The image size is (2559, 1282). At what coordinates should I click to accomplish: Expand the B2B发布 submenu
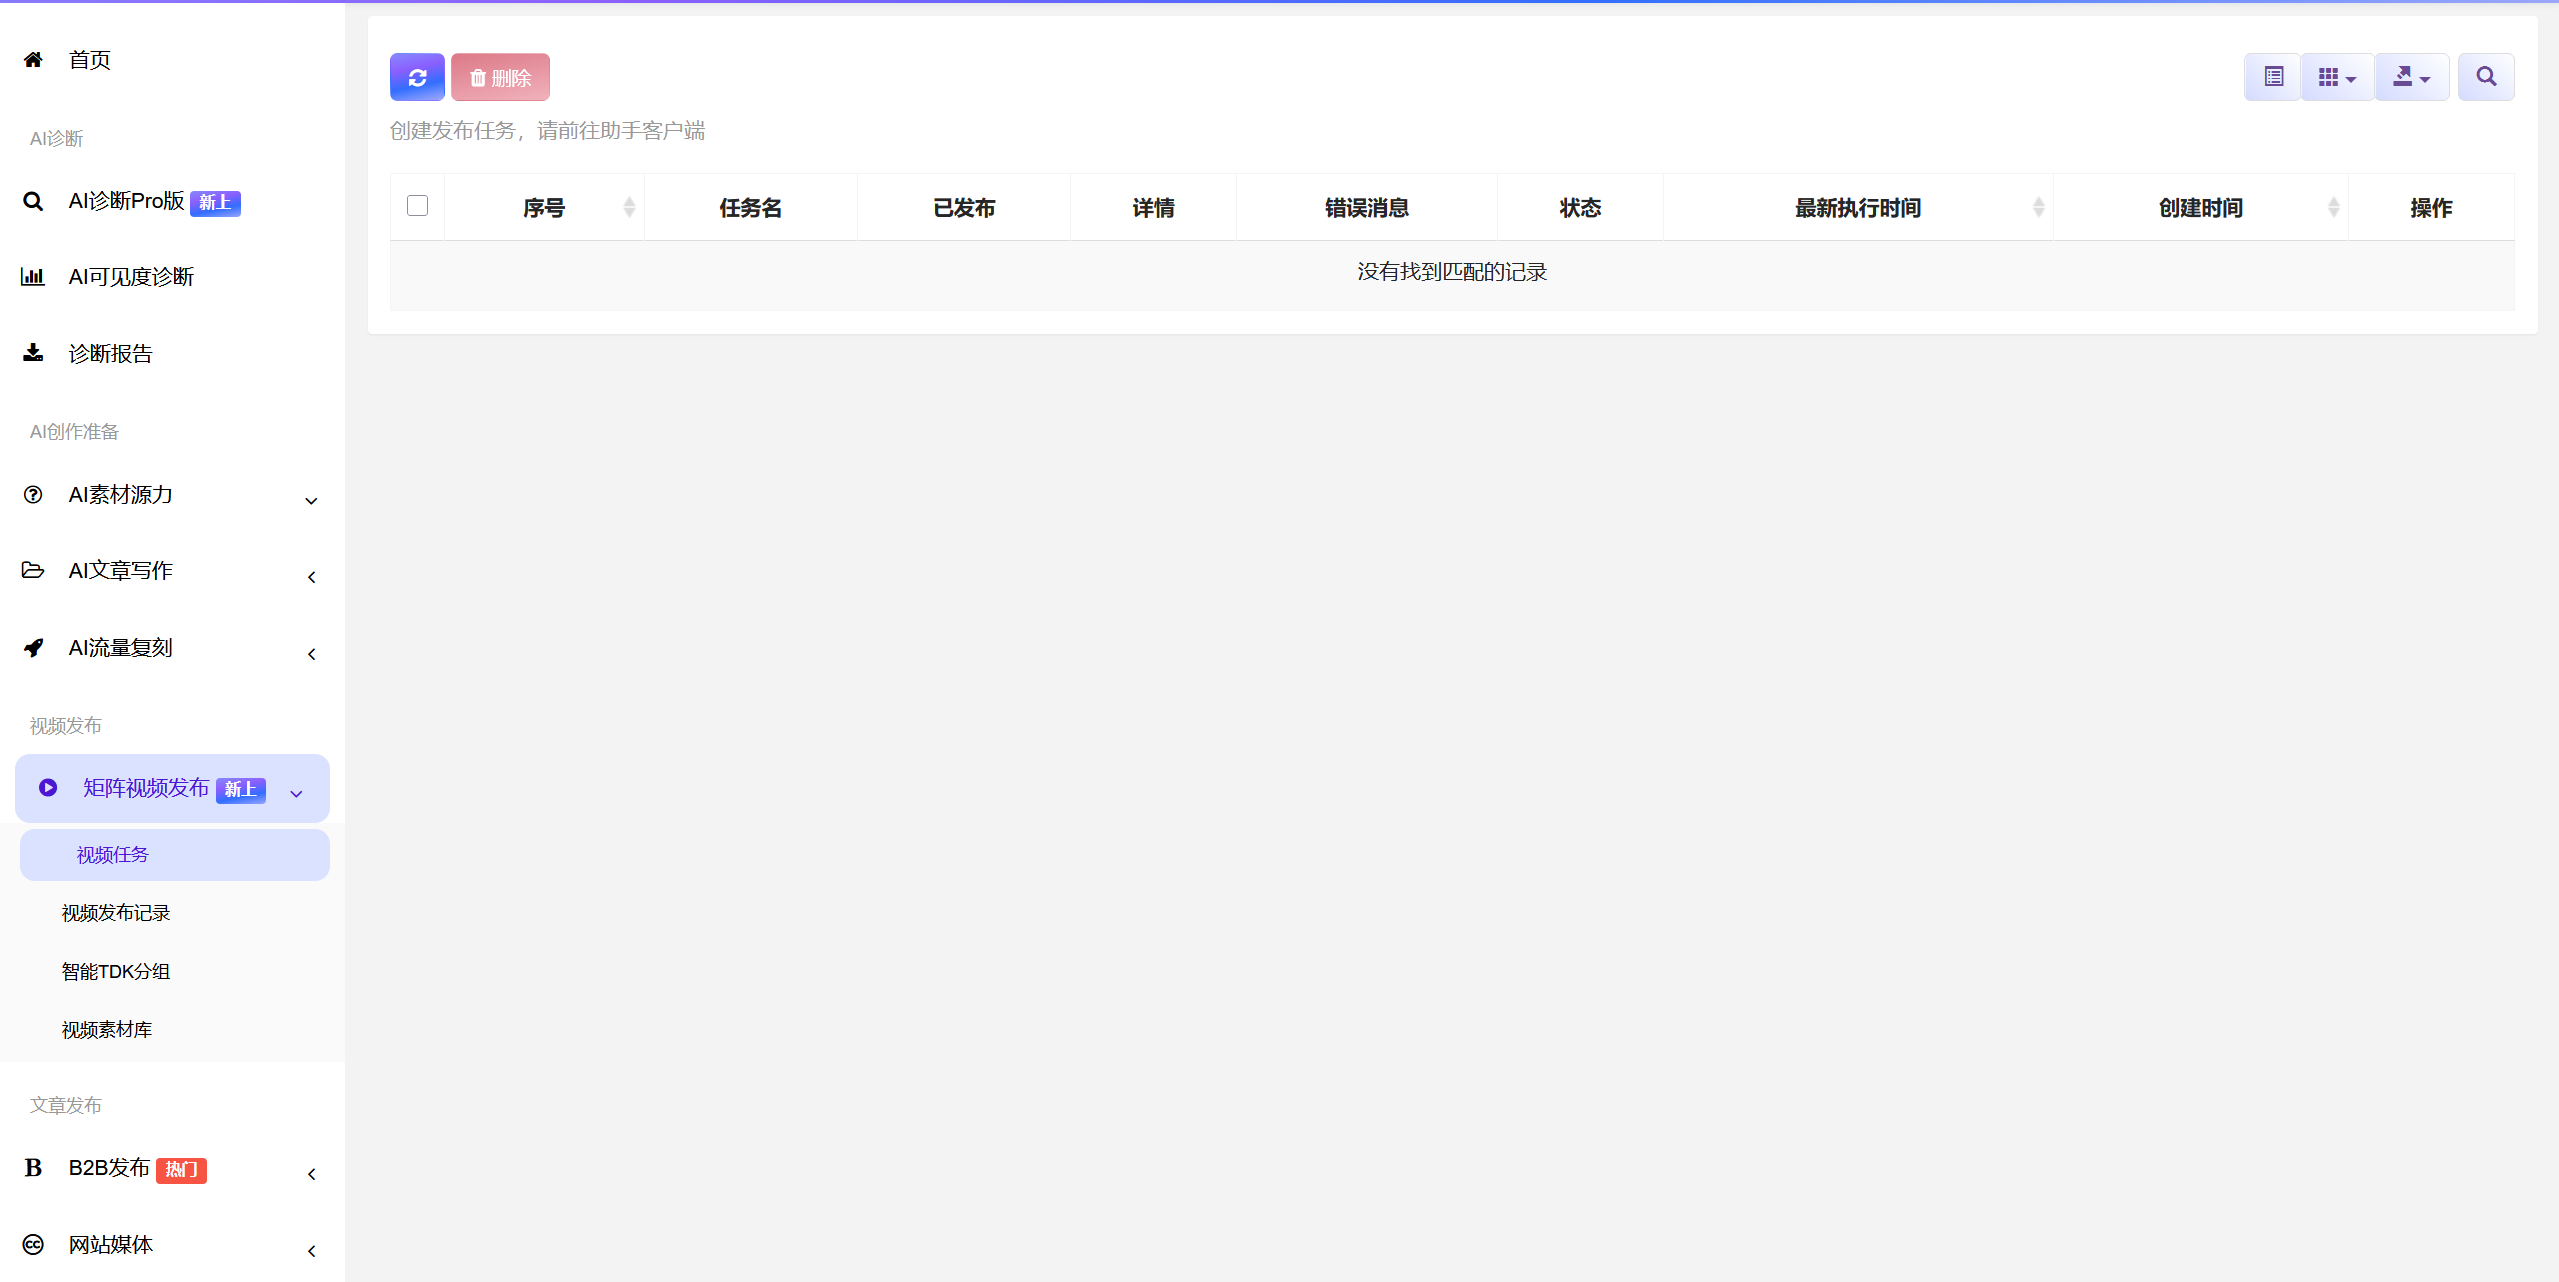click(172, 1169)
